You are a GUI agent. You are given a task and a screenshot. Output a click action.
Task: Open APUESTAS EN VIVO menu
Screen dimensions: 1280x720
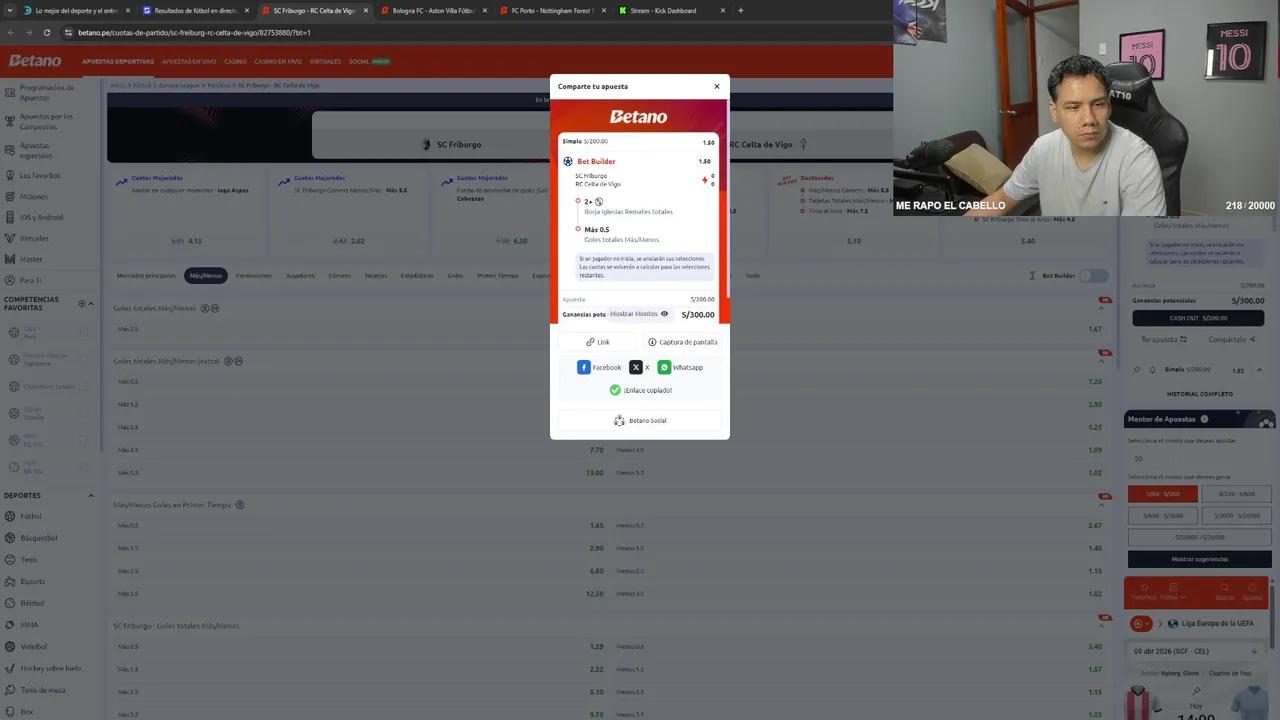189,61
